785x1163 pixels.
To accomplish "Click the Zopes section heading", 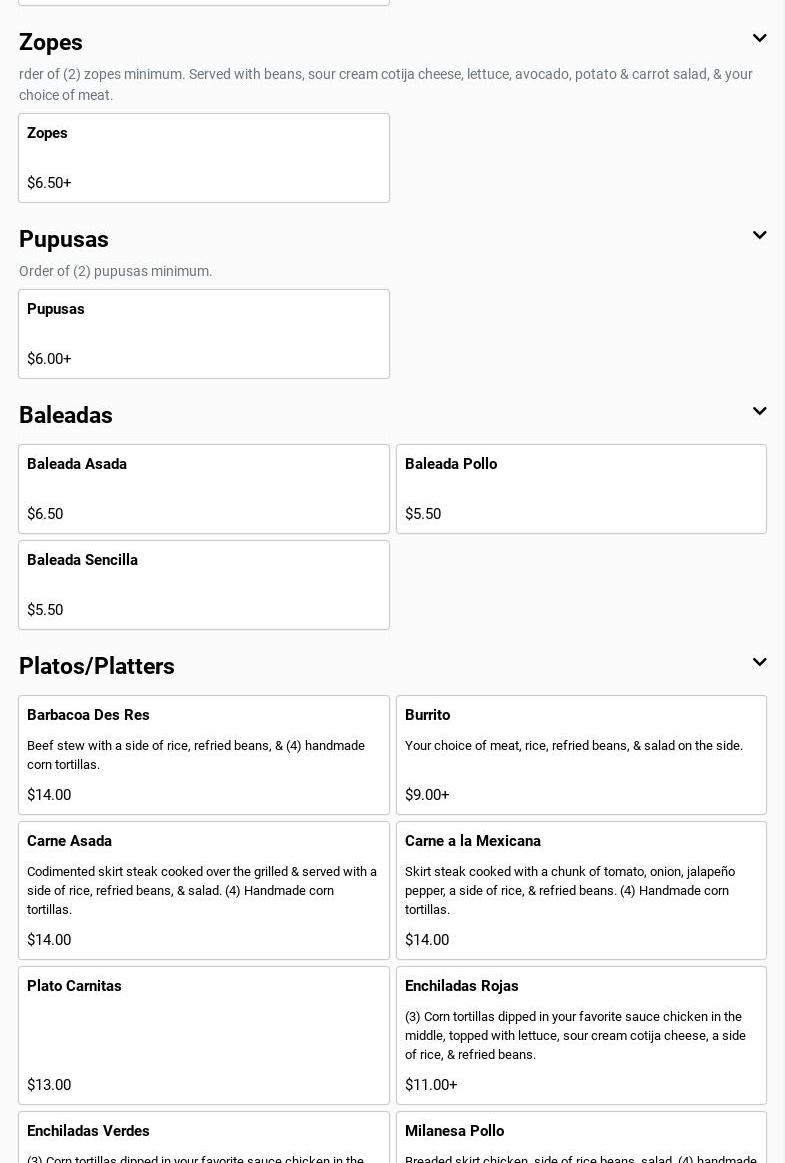I will (51, 42).
